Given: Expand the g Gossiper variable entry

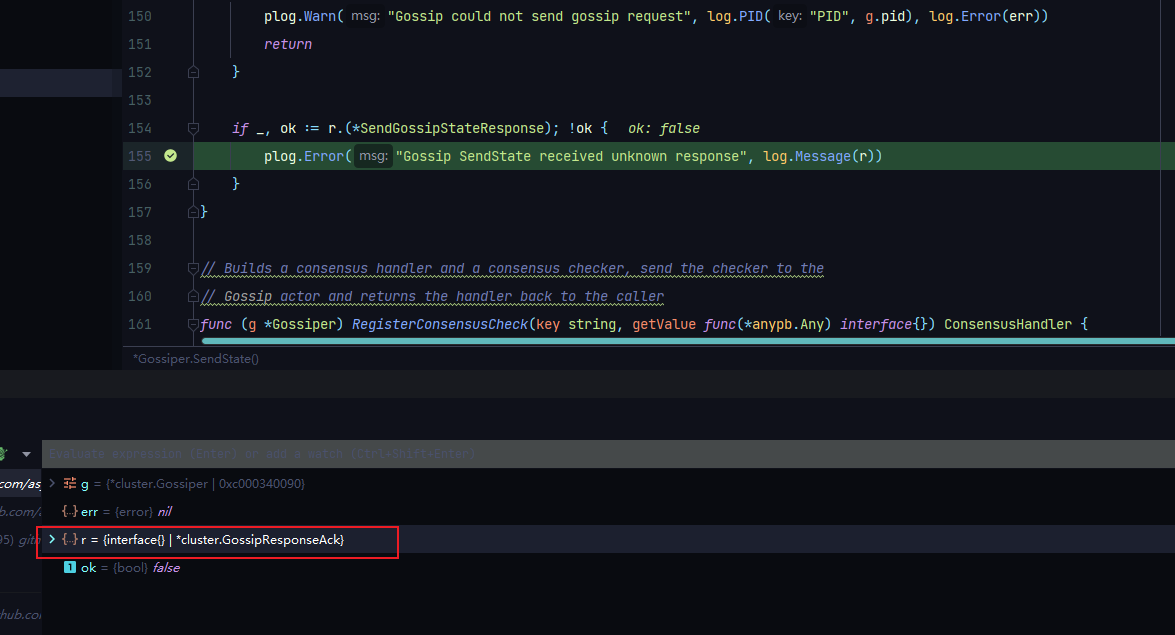Looking at the screenshot, I should (52, 482).
